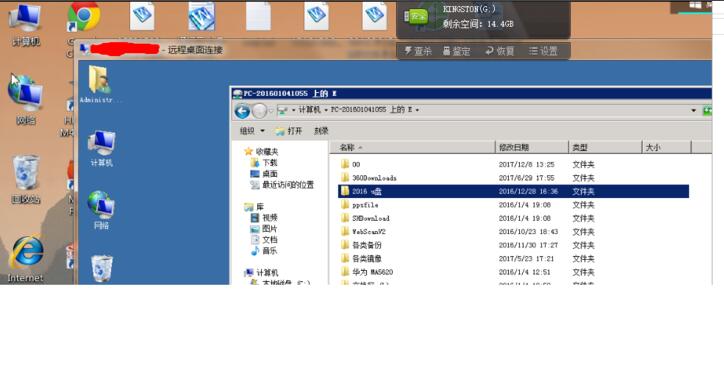Viewport: 724px width, 390px height.
Task: Click the remote desktop connection title icon
Action: coord(84,49)
